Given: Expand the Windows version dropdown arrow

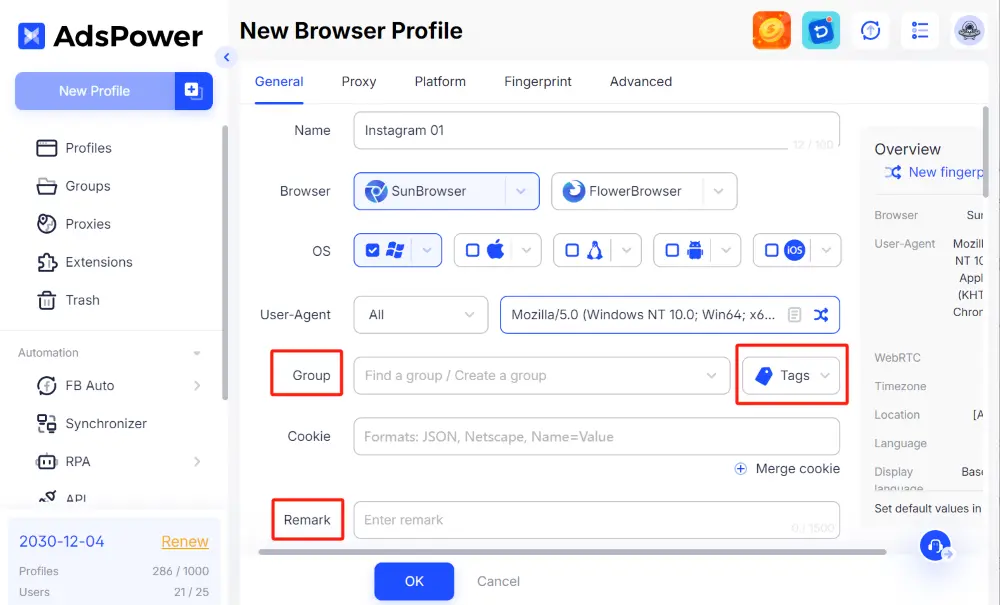Looking at the screenshot, I should tap(427, 250).
